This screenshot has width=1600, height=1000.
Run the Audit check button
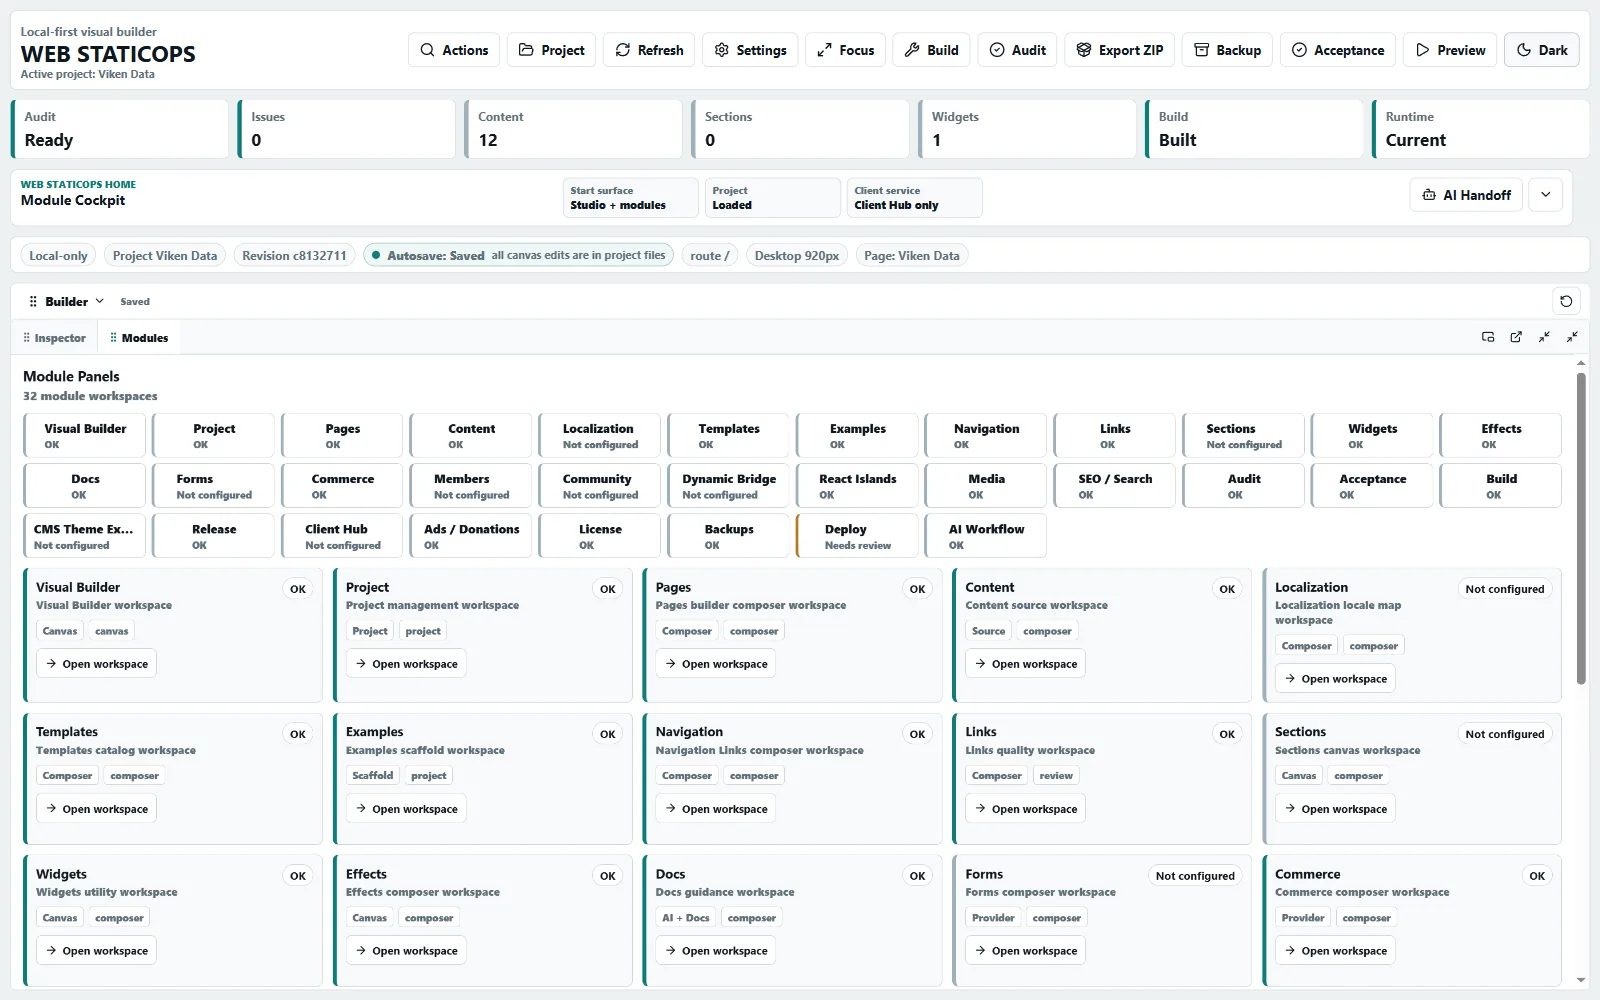pyautogui.click(x=1018, y=50)
